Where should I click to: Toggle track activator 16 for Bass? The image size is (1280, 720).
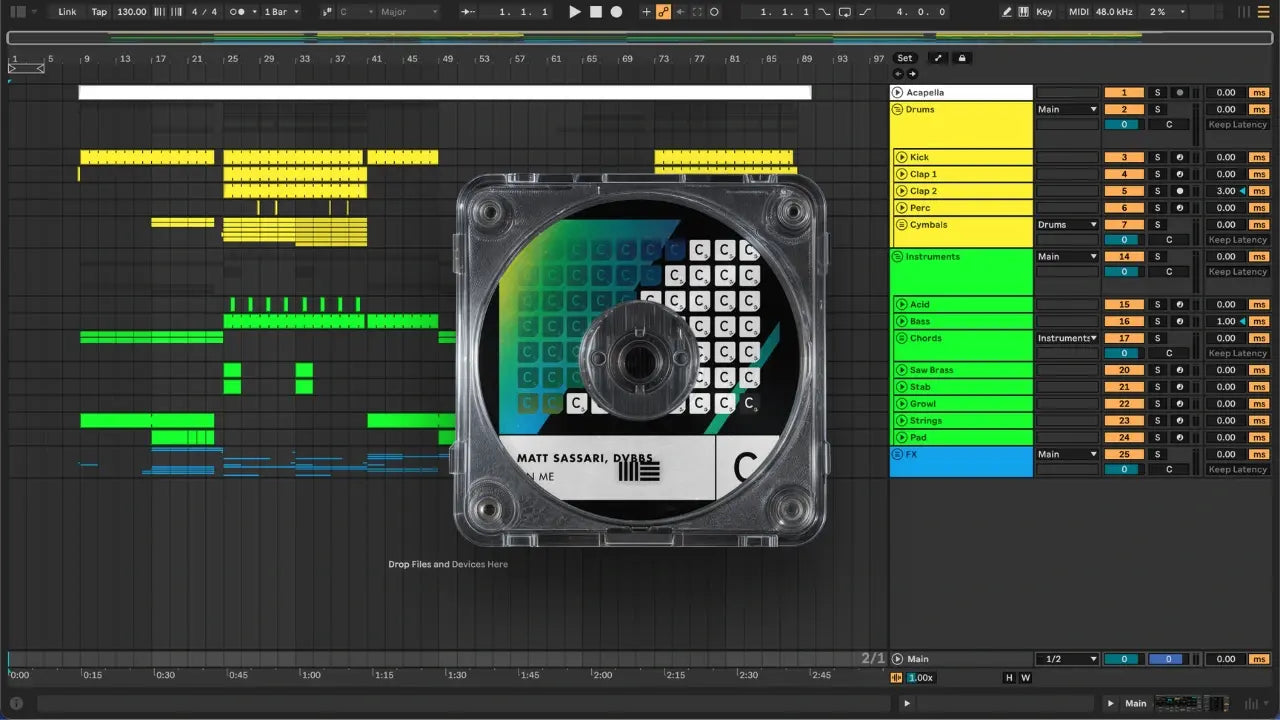pos(1124,321)
